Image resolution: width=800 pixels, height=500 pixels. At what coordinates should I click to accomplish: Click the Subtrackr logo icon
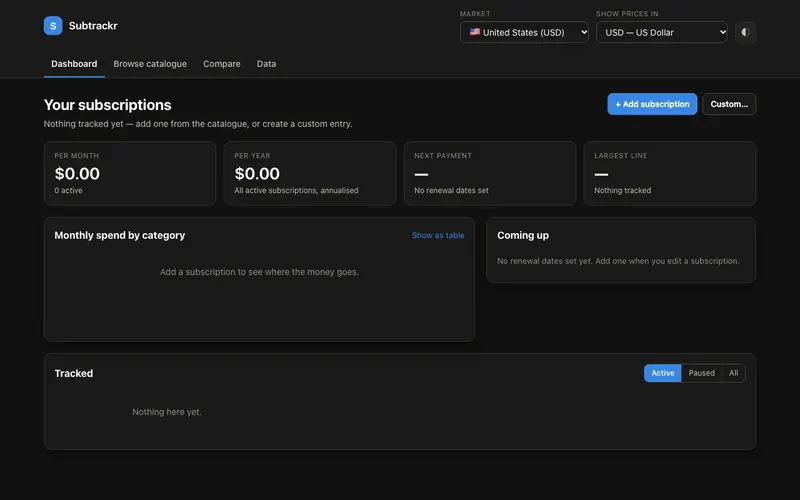point(53,26)
